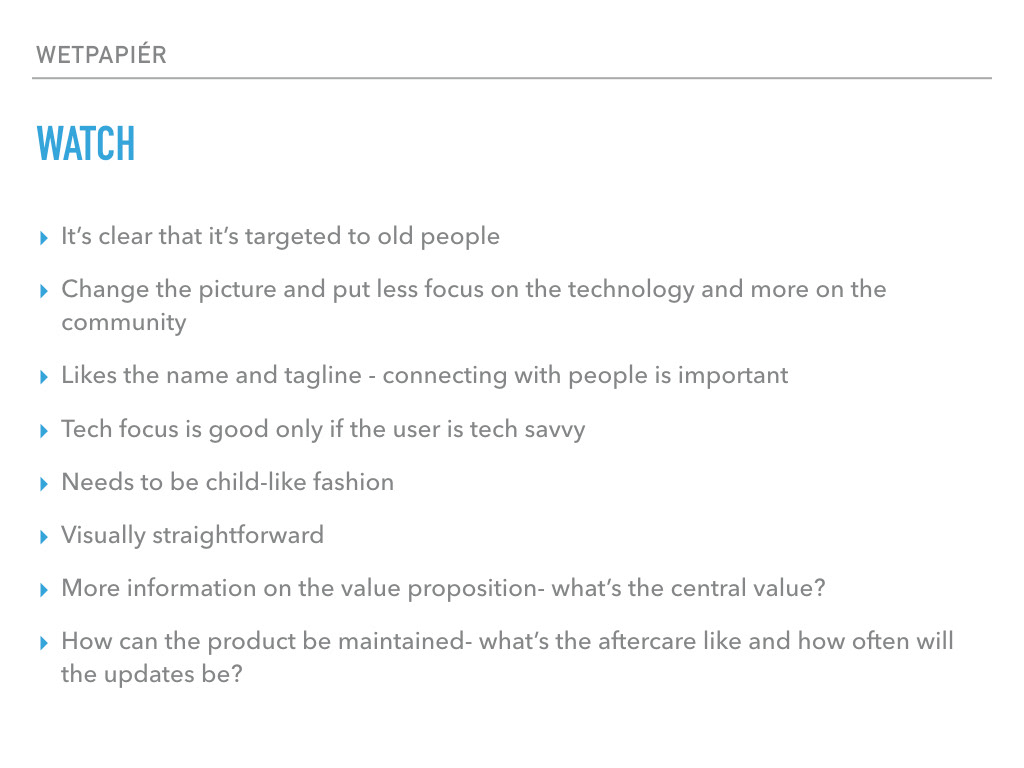1024x768 pixels.
Task: Click the WETPAPIÉR header text
Action: pos(101,54)
